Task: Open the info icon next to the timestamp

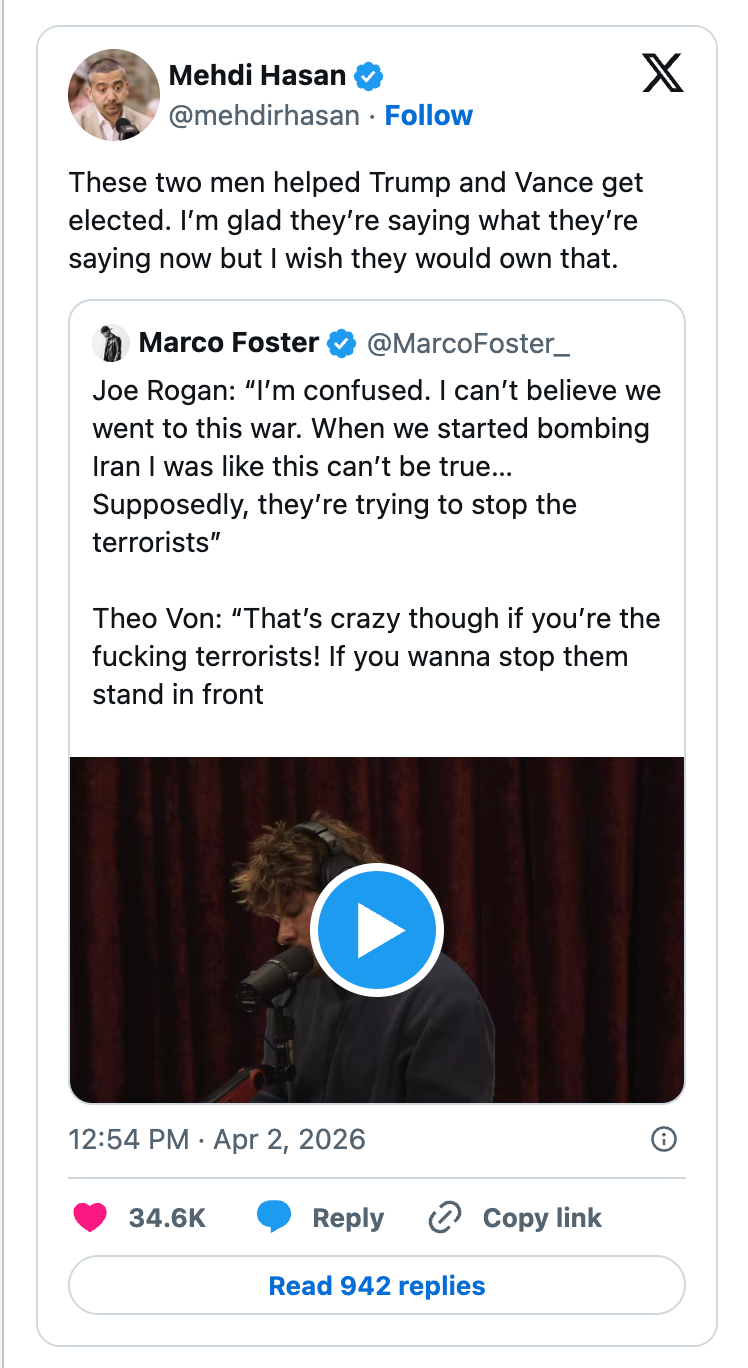Action: (663, 1139)
